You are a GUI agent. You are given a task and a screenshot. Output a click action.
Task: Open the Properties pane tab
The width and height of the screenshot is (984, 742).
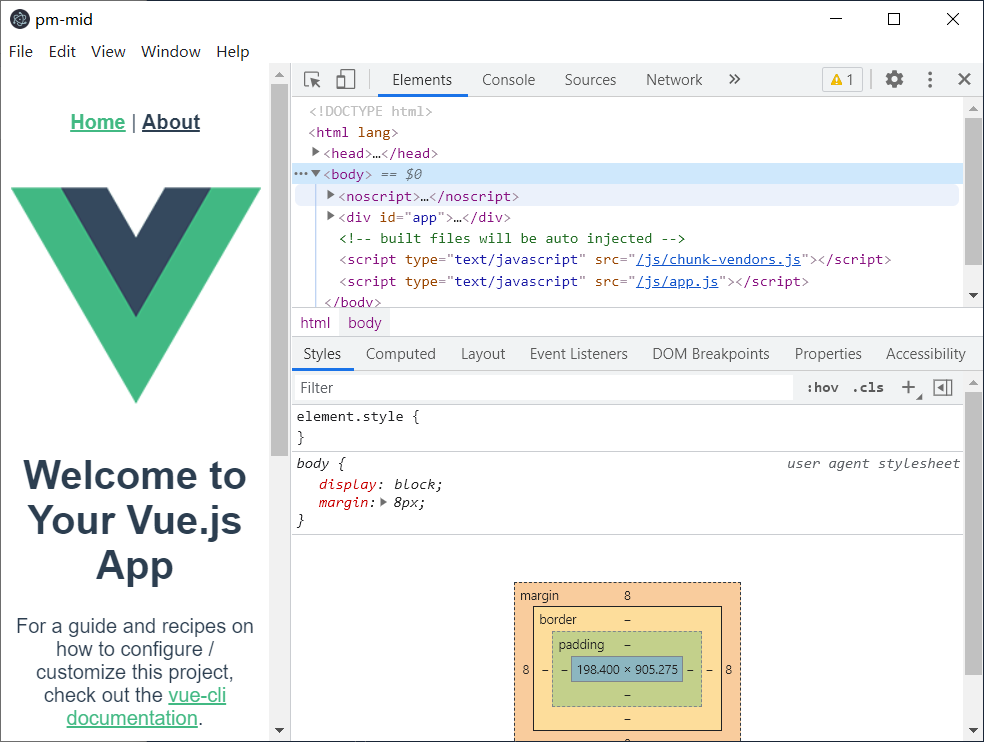tap(828, 354)
